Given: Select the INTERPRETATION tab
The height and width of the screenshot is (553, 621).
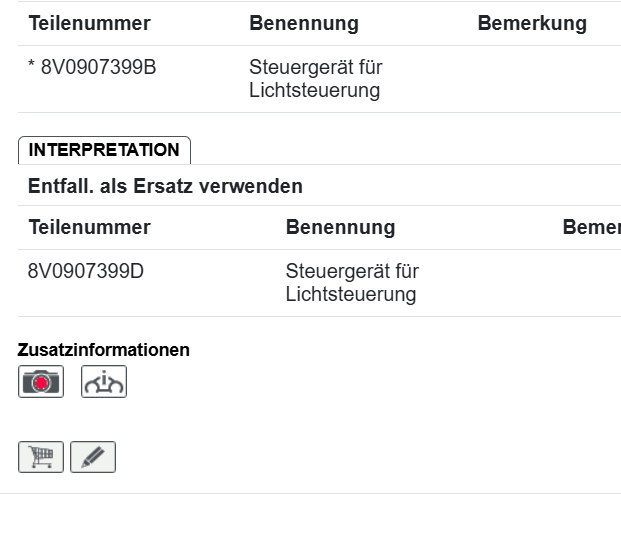Looking at the screenshot, I should click(x=104, y=150).
